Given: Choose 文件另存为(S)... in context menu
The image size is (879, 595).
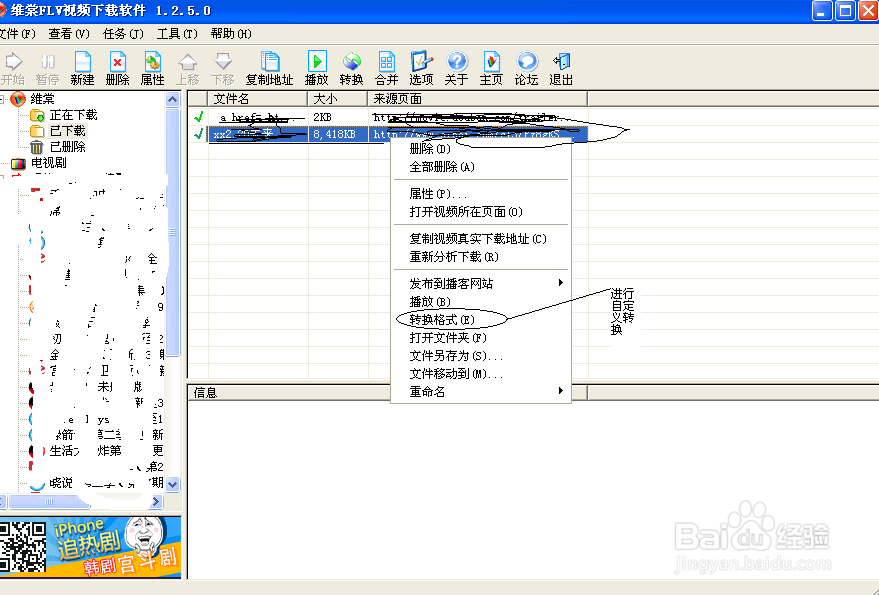Looking at the screenshot, I should [480, 356].
